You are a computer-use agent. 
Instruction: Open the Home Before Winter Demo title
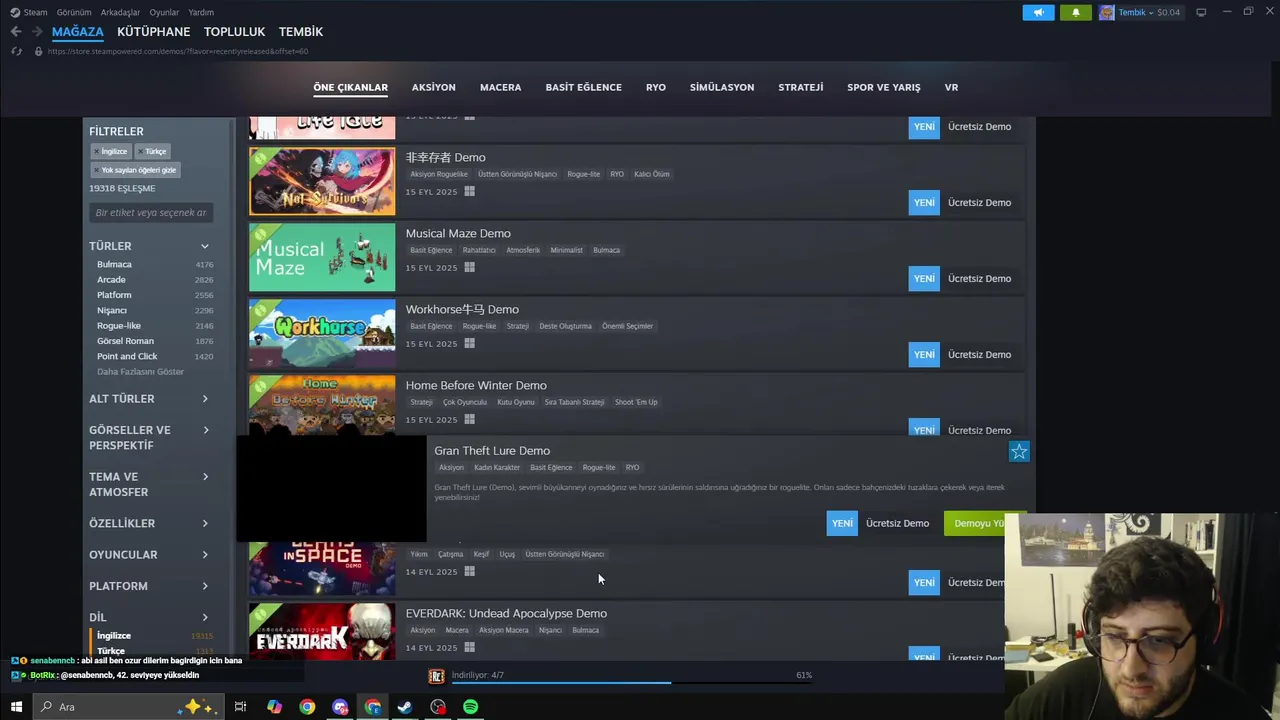pos(476,386)
